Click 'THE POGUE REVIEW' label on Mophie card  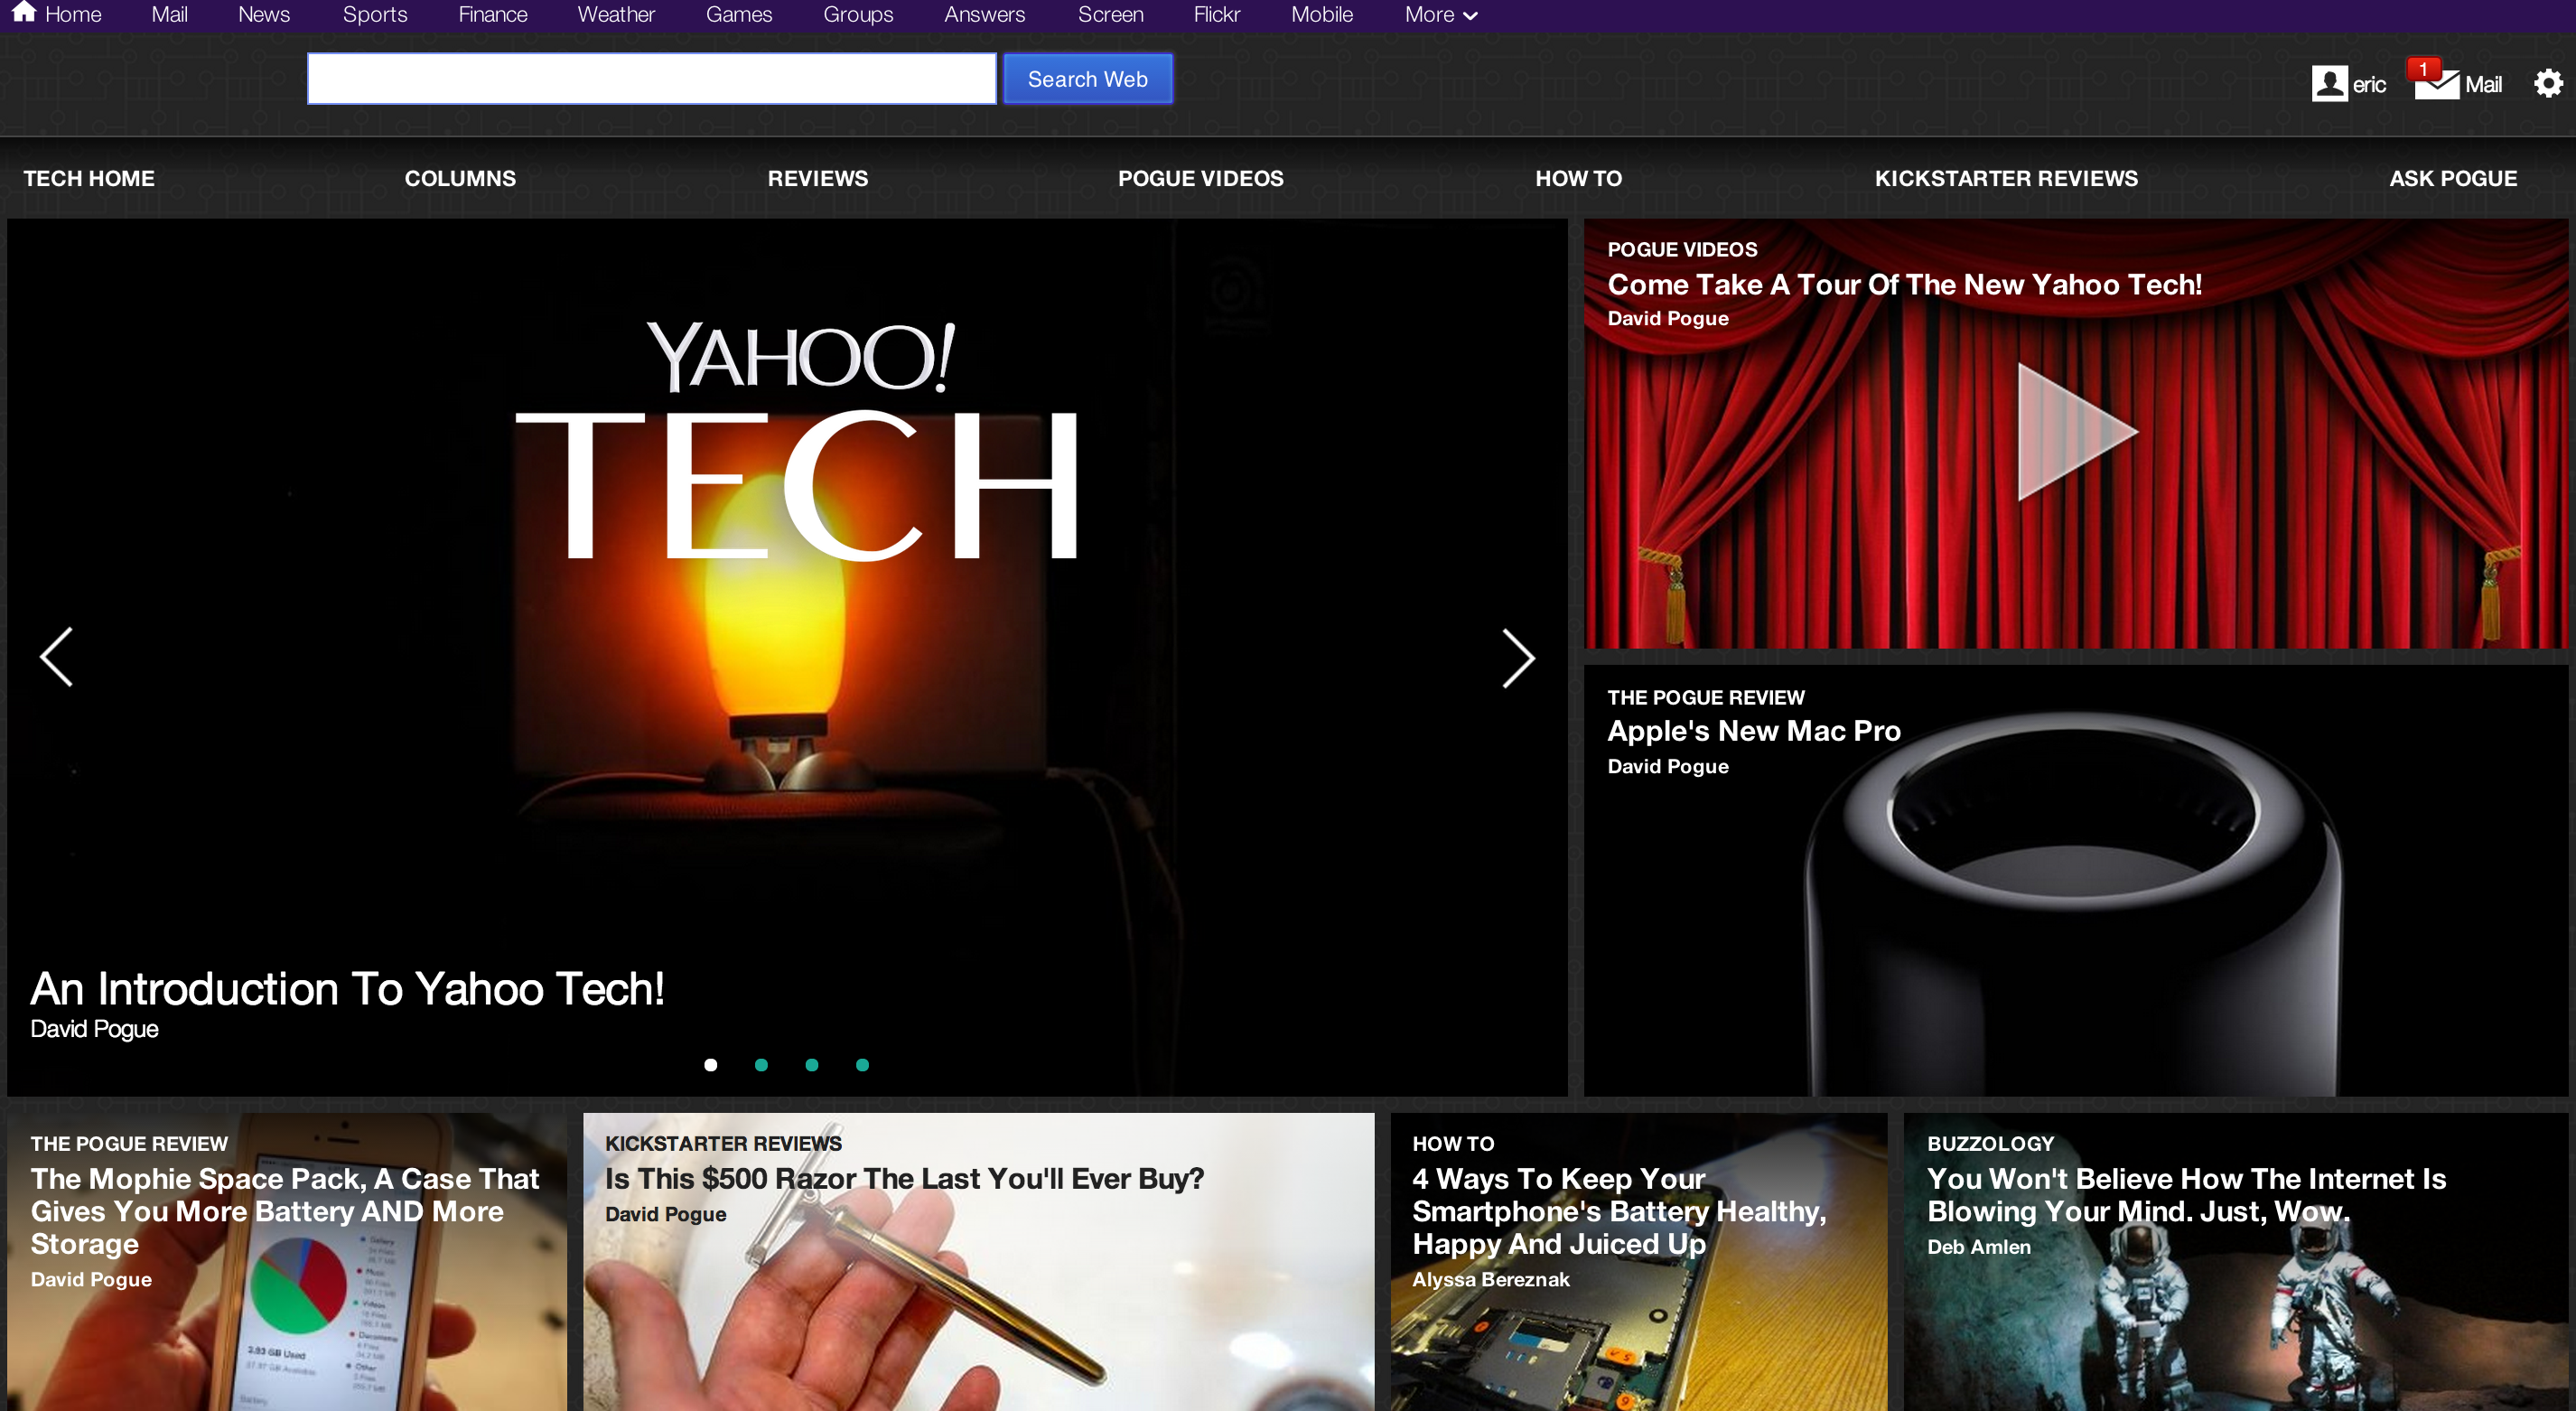coord(129,1143)
